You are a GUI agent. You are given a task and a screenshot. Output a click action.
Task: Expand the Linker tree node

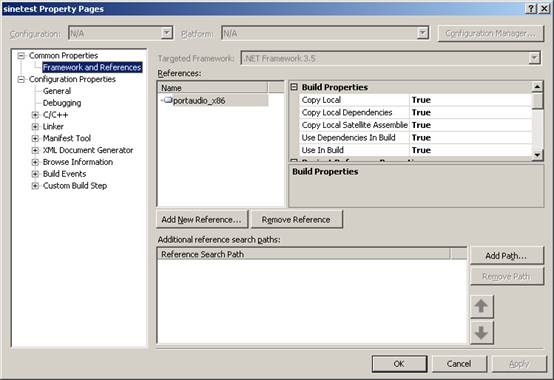(x=35, y=126)
